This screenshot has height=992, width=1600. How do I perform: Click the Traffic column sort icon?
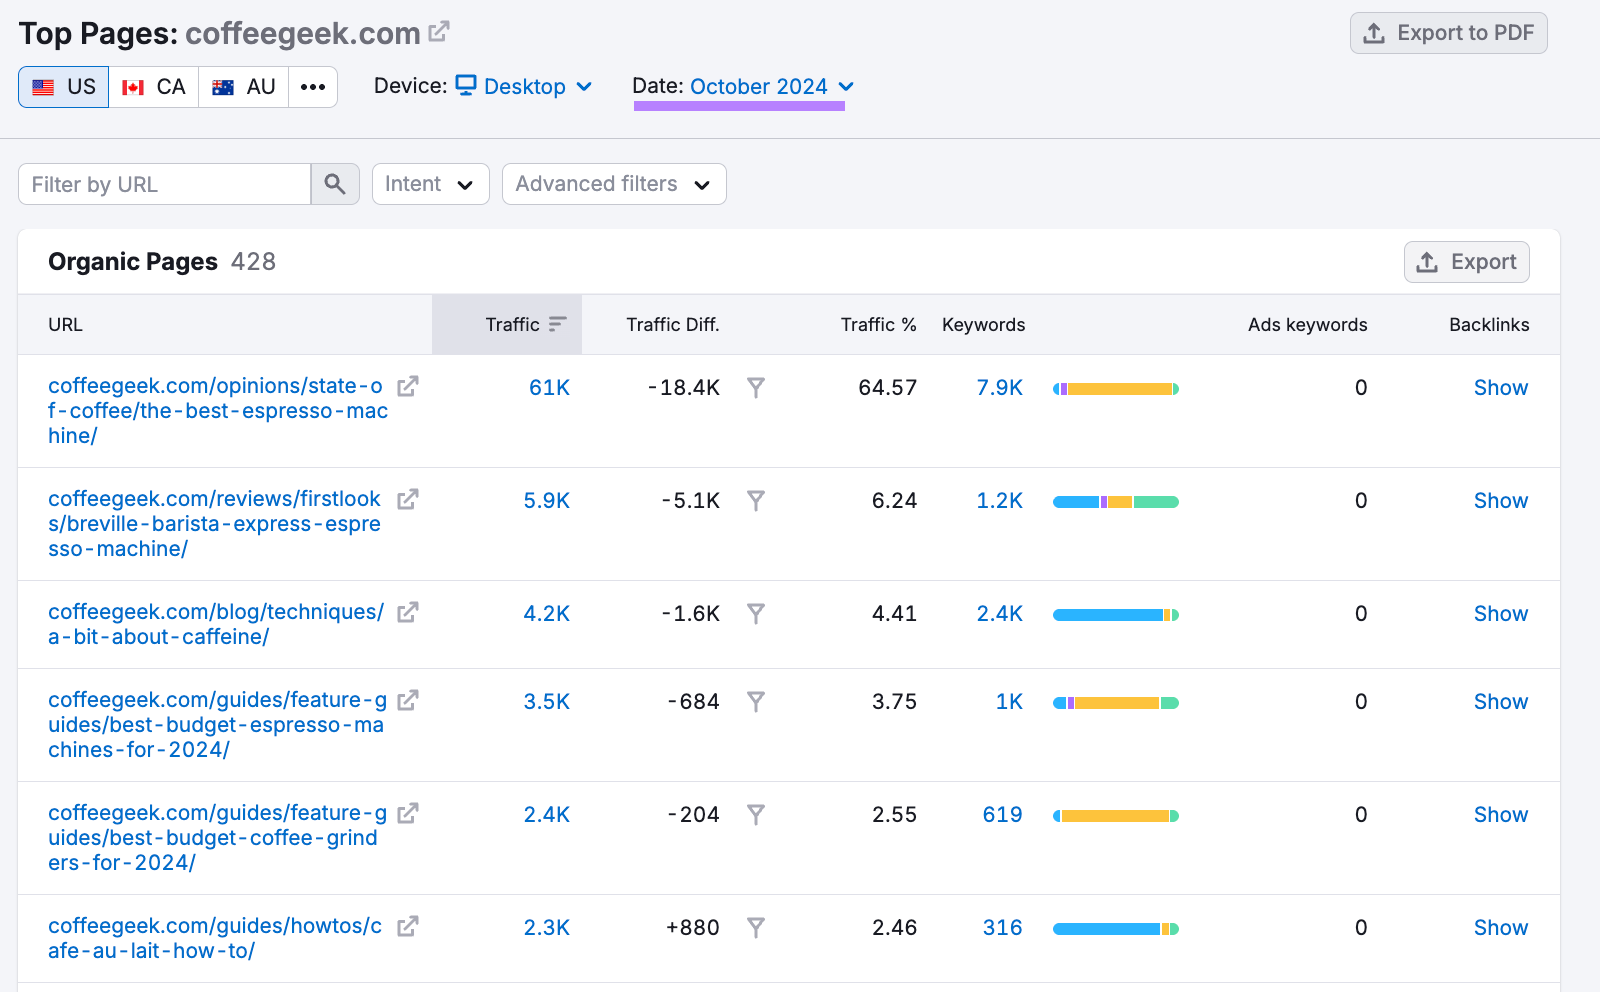(557, 324)
